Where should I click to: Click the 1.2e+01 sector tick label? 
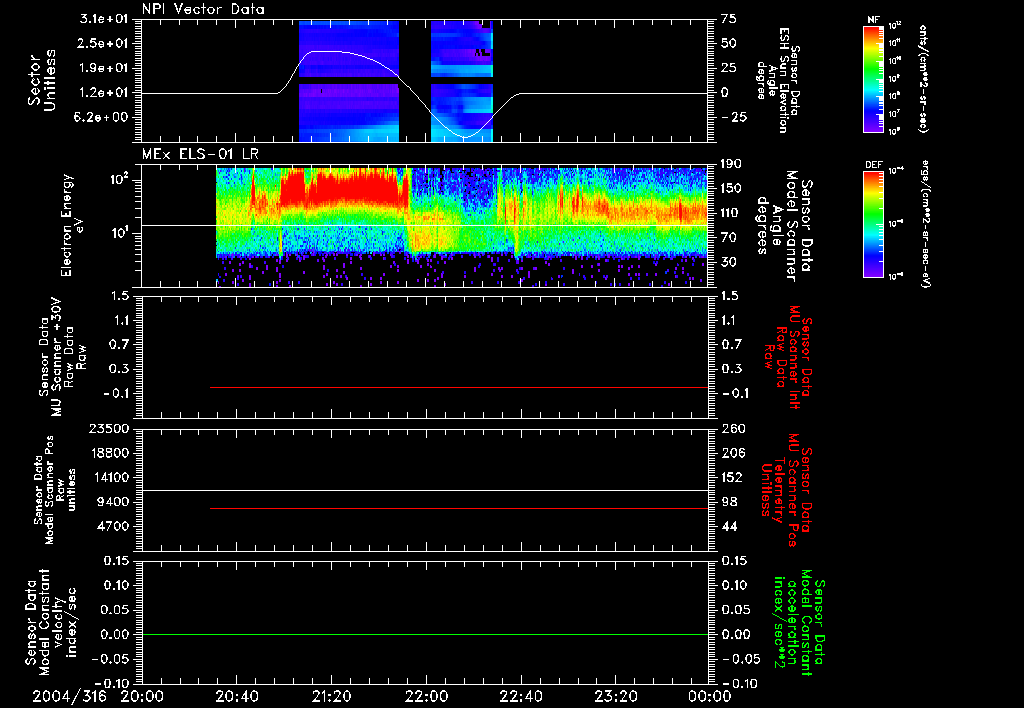[104, 93]
